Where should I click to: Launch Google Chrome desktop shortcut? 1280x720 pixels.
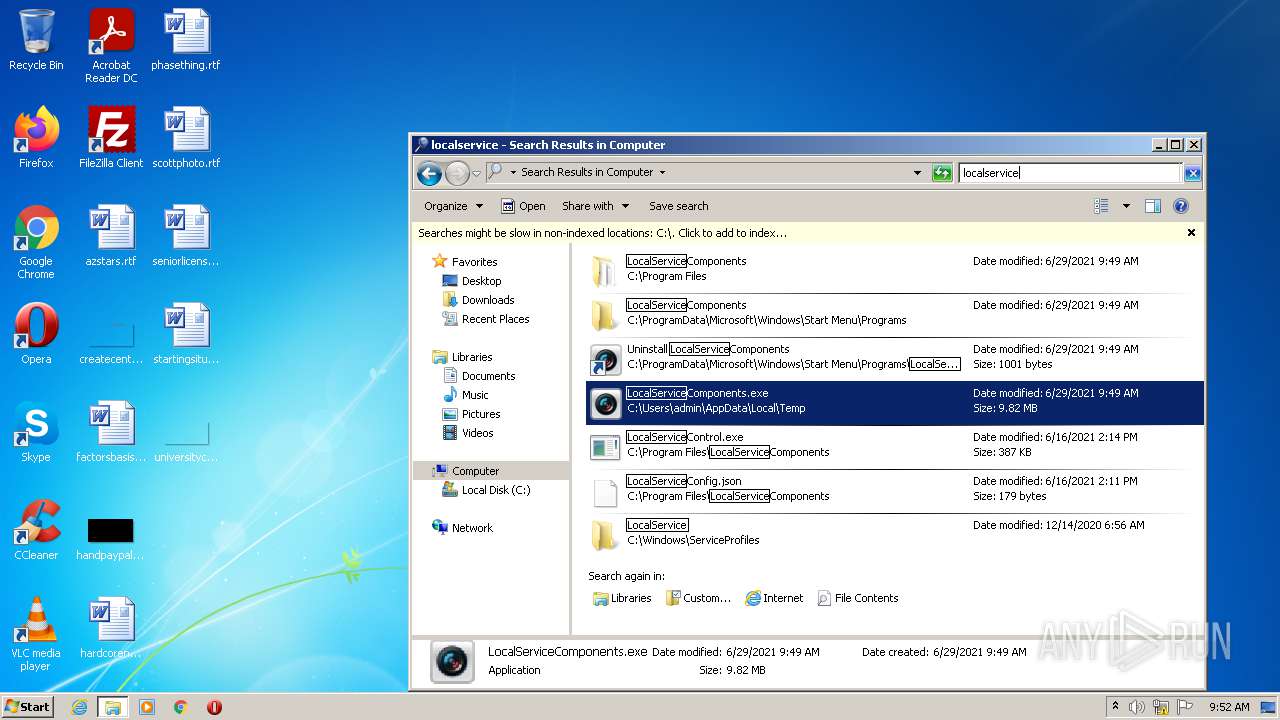(x=36, y=242)
